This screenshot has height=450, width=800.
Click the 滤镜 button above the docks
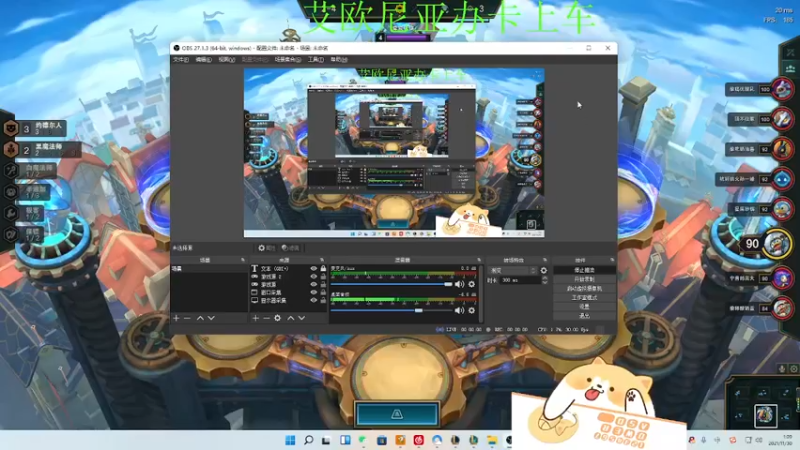pyautogui.click(x=291, y=248)
